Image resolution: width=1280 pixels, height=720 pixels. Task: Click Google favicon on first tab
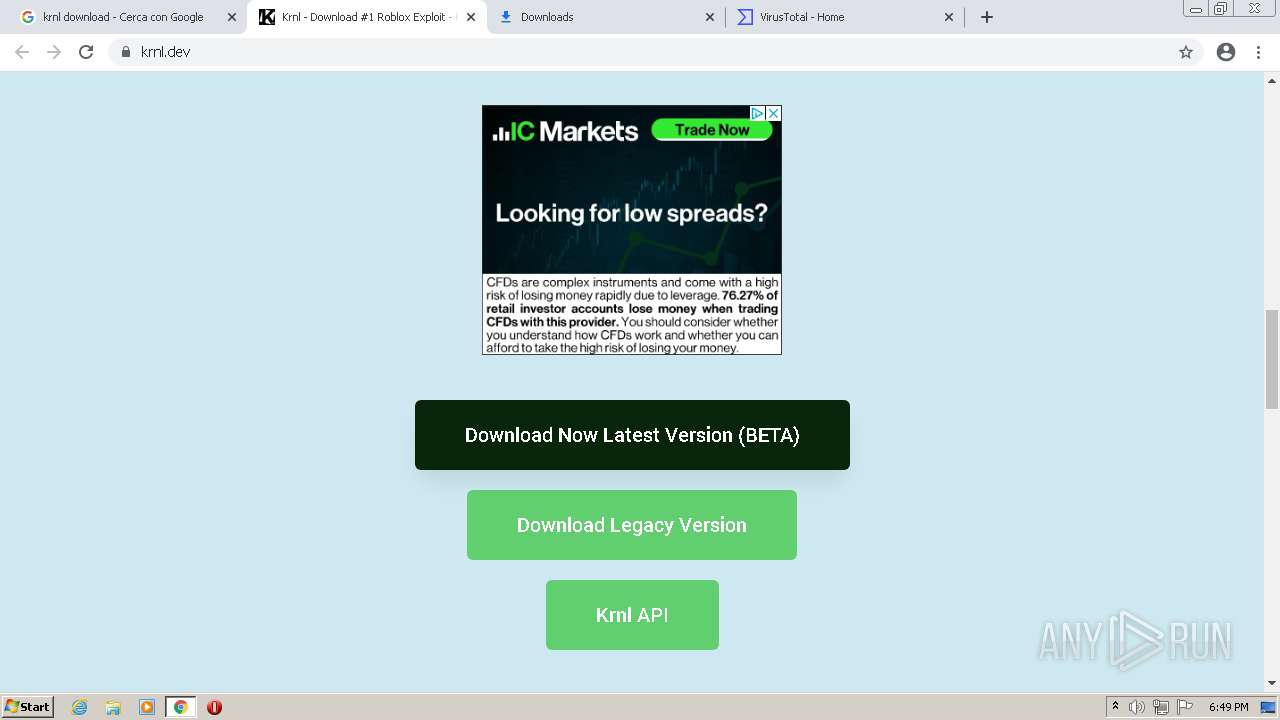tap(27, 17)
